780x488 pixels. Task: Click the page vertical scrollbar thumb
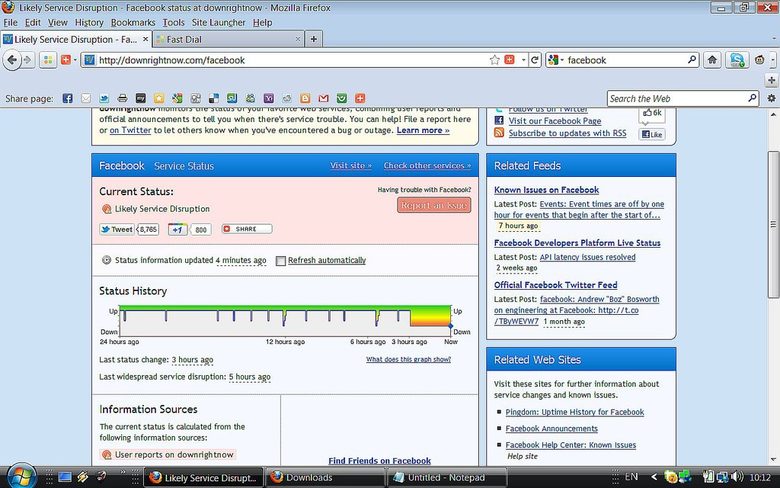pyautogui.click(x=773, y=224)
